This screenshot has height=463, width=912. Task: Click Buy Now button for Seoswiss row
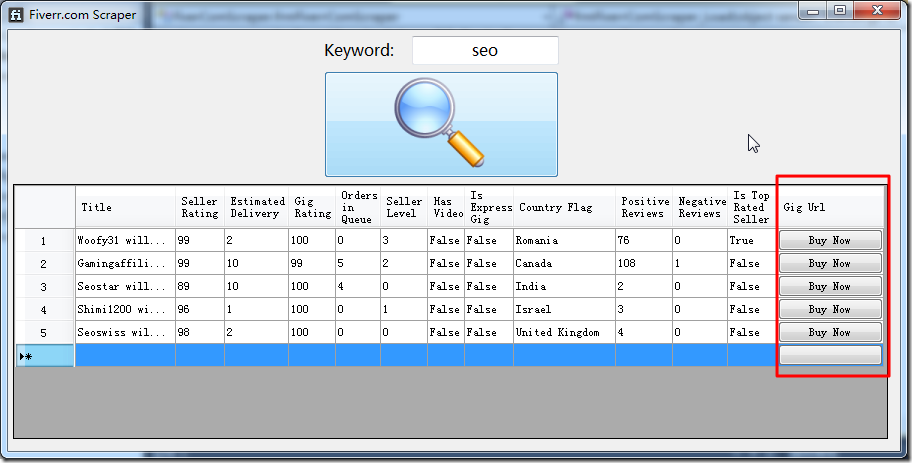coord(830,332)
